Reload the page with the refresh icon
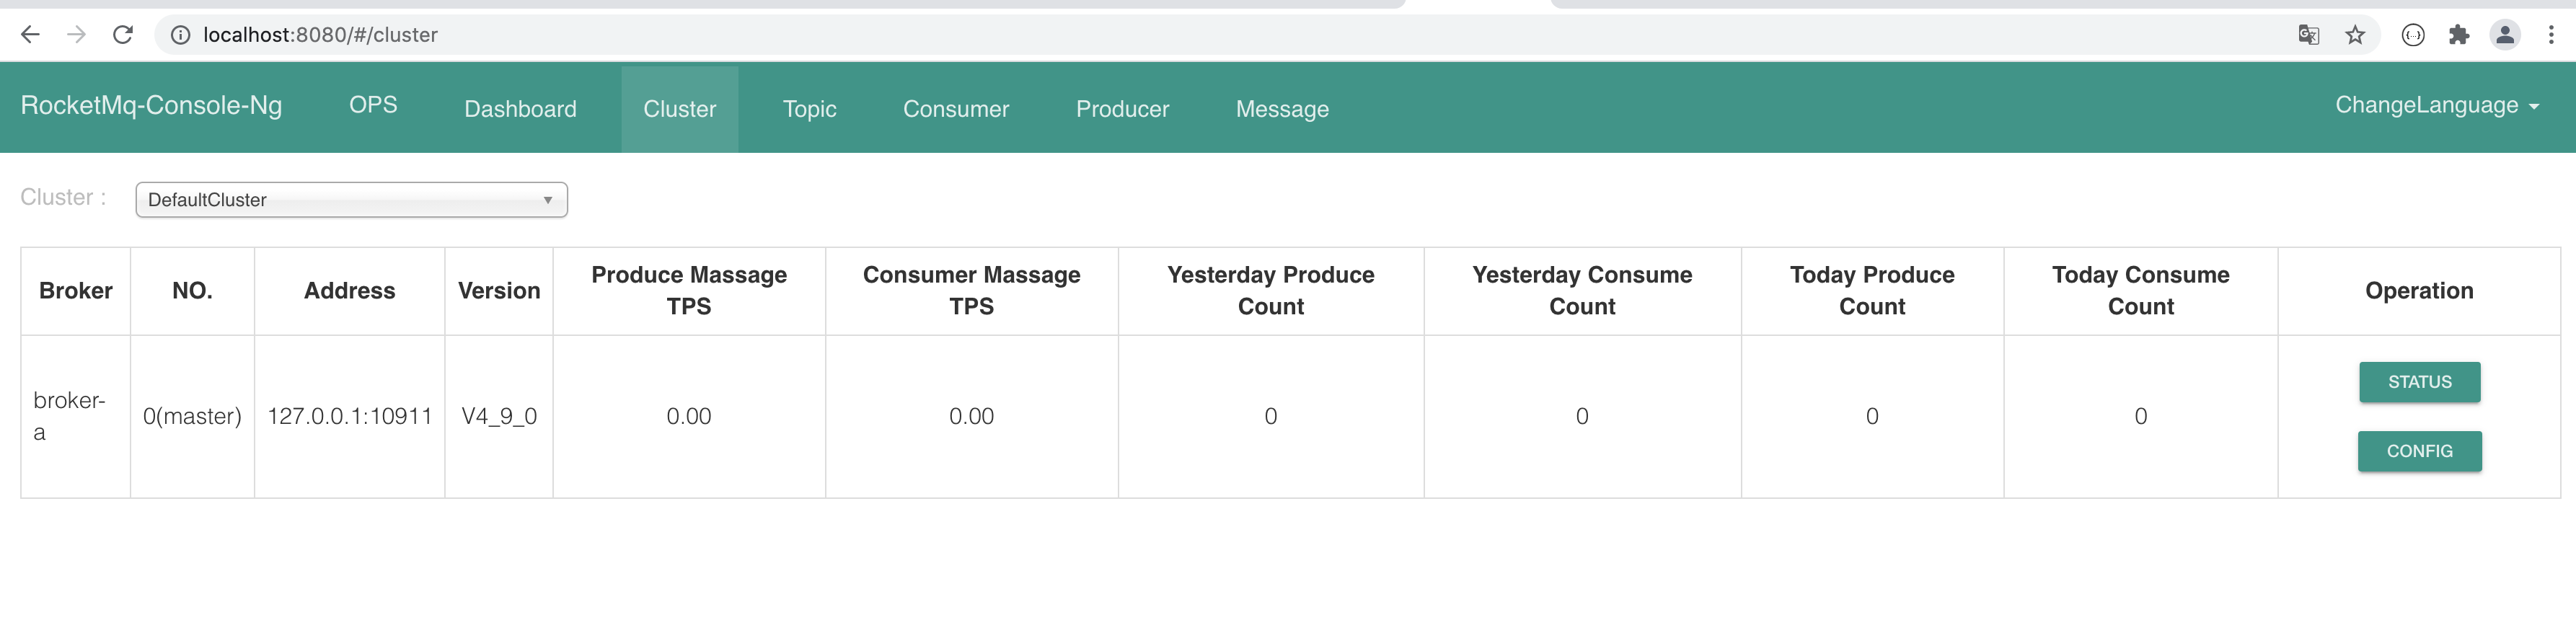2576x620 pixels. pyautogui.click(x=123, y=35)
